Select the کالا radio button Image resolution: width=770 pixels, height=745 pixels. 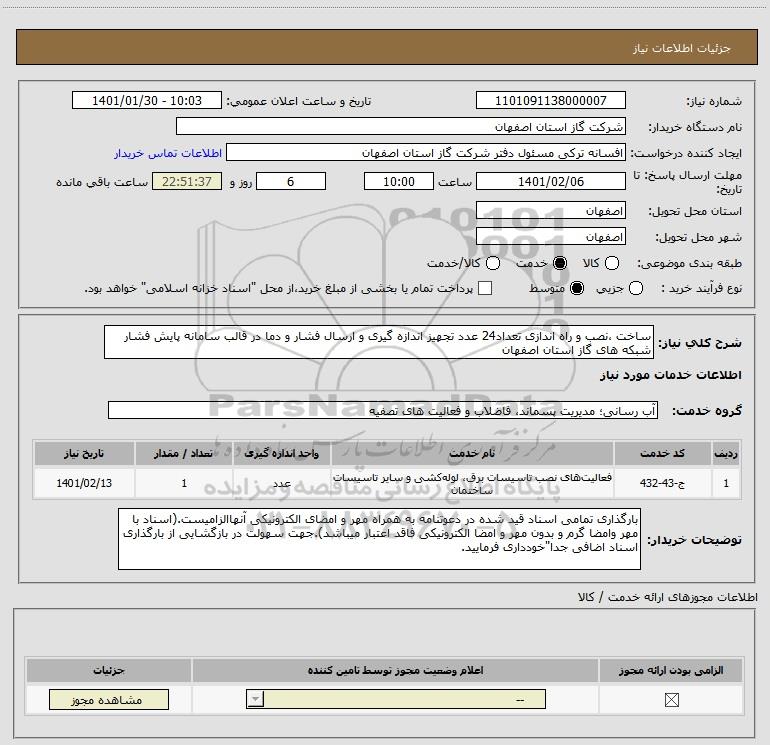pos(611,263)
